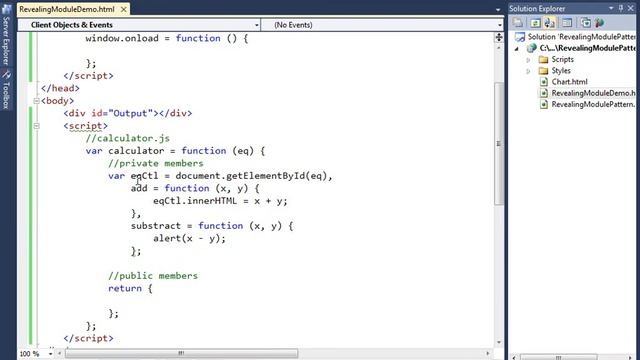This screenshot has height=360, width=640.
Task: Click the "window.onload" text
Action: (x=122, y=38)
